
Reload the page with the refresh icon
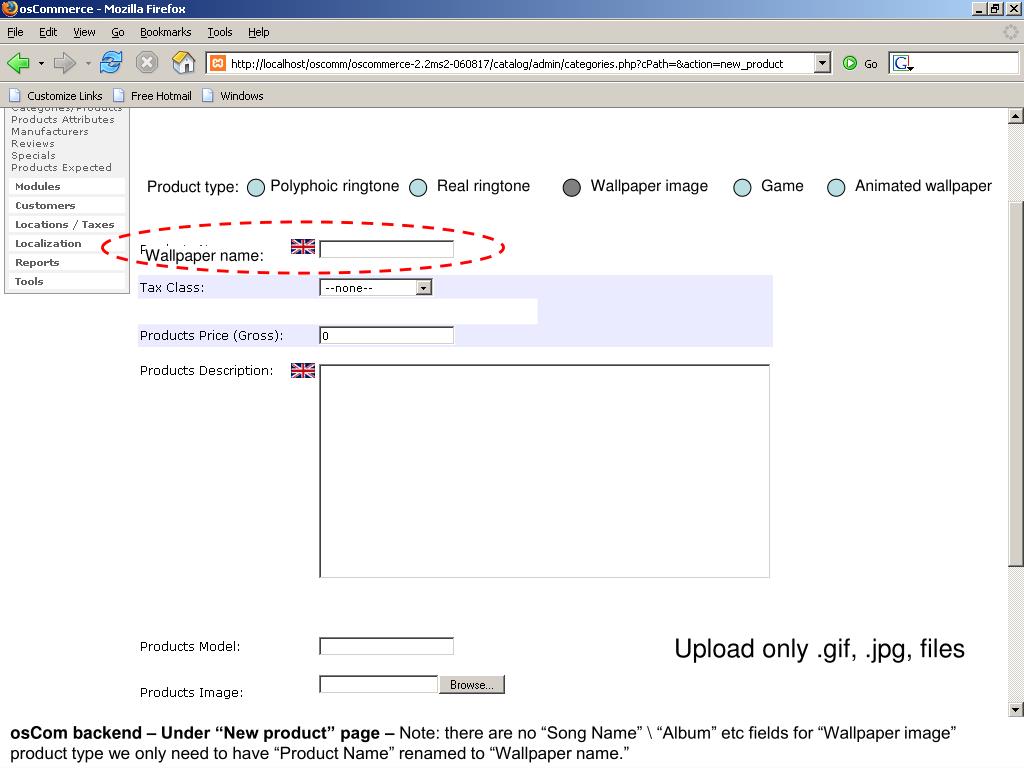[x=111, y=63]
